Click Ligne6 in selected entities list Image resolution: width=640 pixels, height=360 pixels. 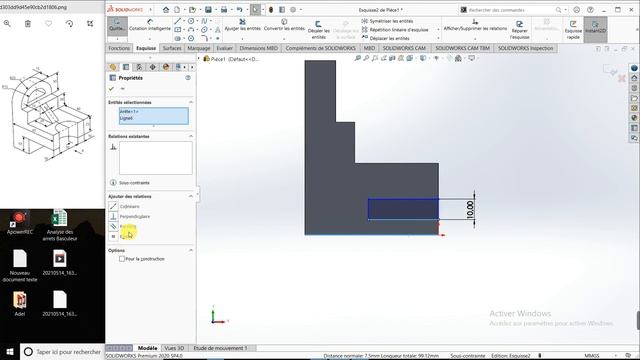point(127,118)
